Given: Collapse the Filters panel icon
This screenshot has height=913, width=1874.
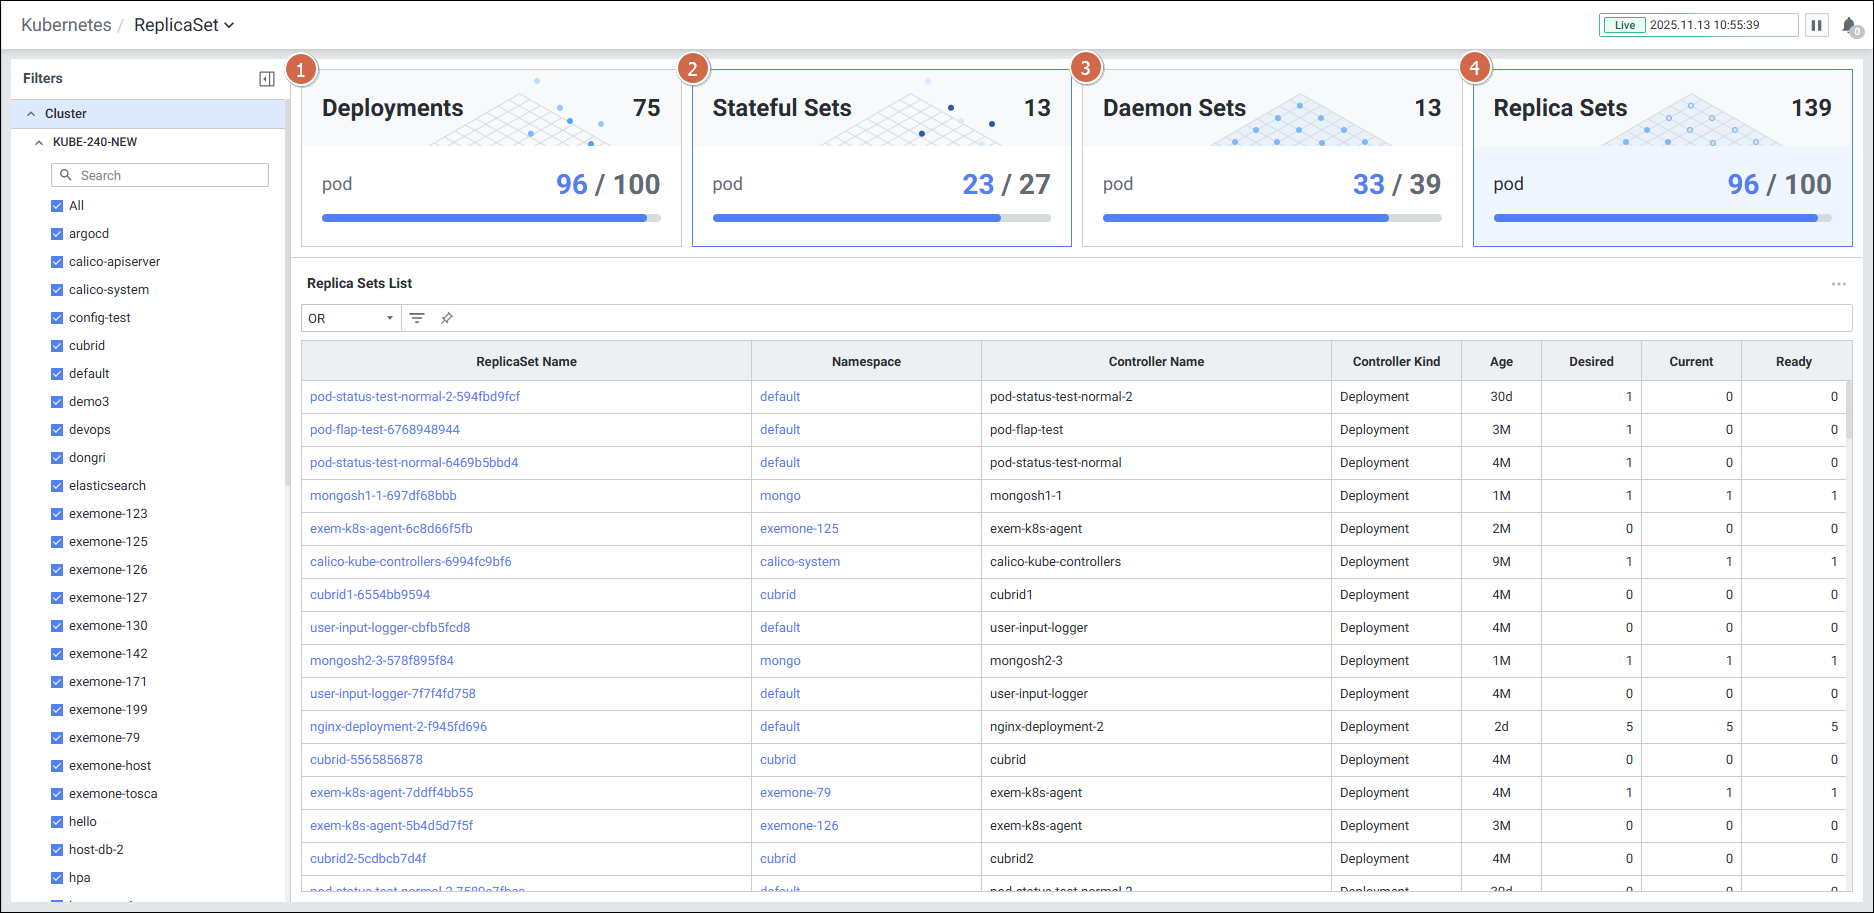Looking at the screenshot, I should tap(266, 79).
